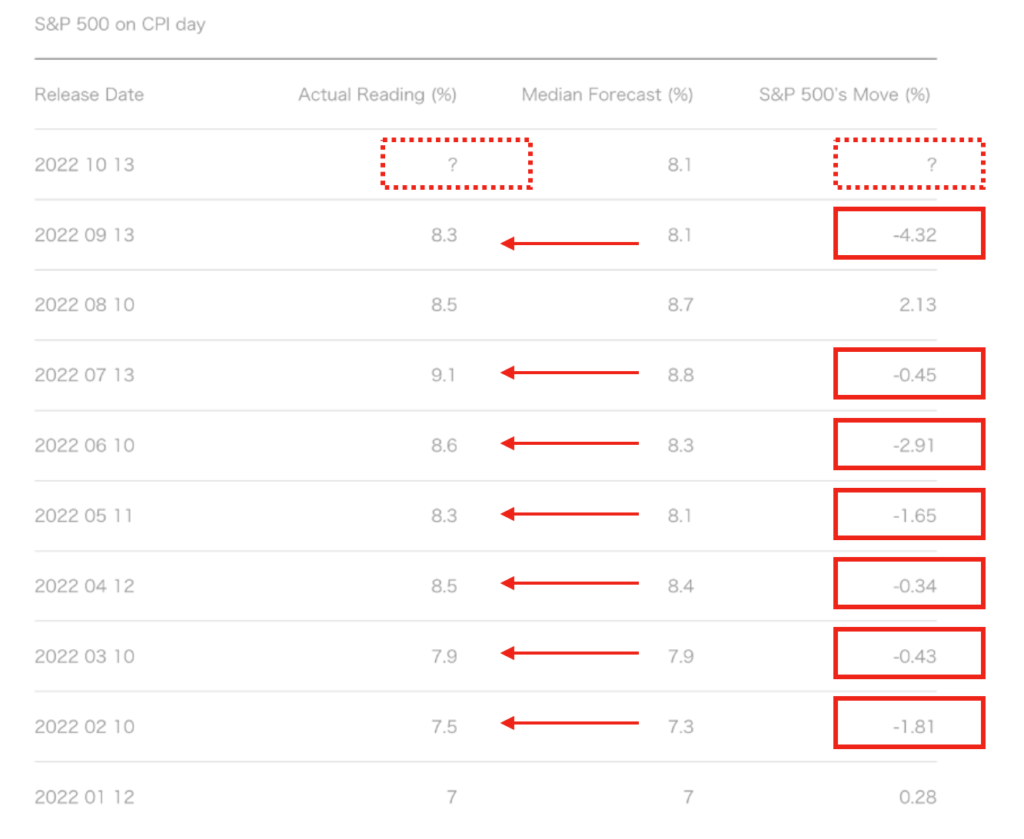Screen dimensions: 1024x839
Task: Click the dotted box under Actual Reading
Action: click(x=456, y=164)
